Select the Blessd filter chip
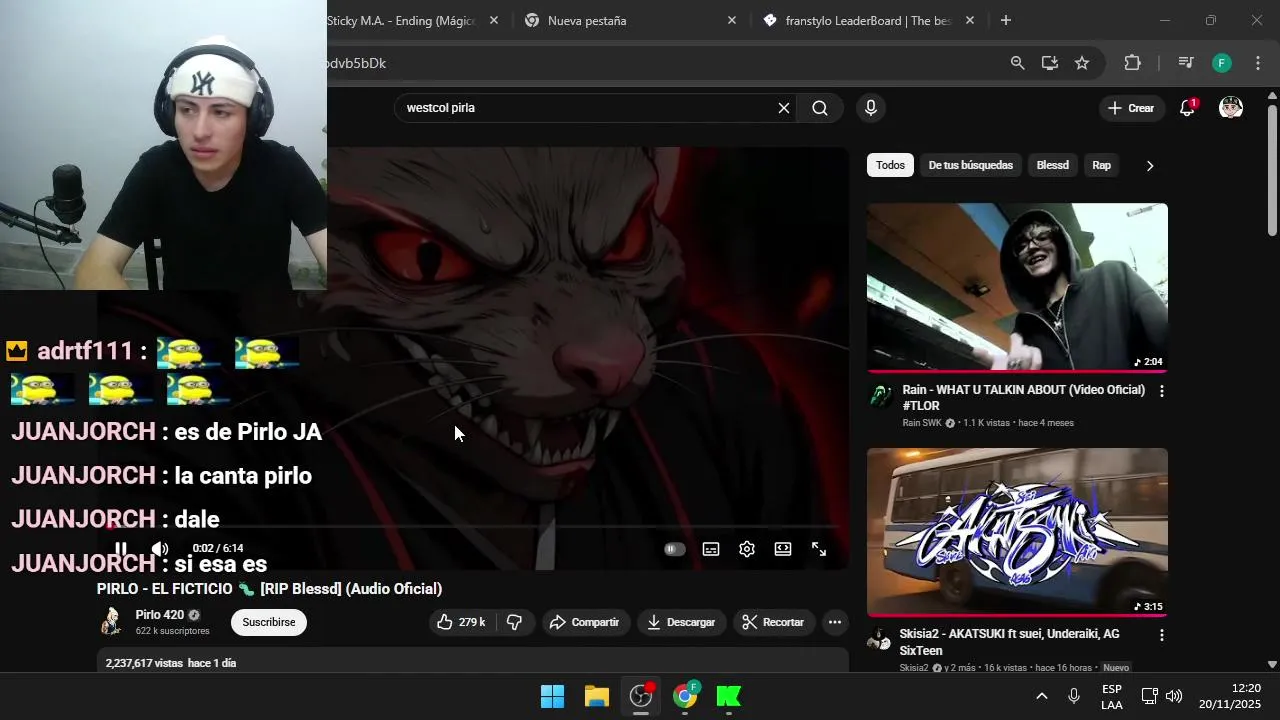The height and width of the screenshot is (720, 1280). [x=1052, y=165]
